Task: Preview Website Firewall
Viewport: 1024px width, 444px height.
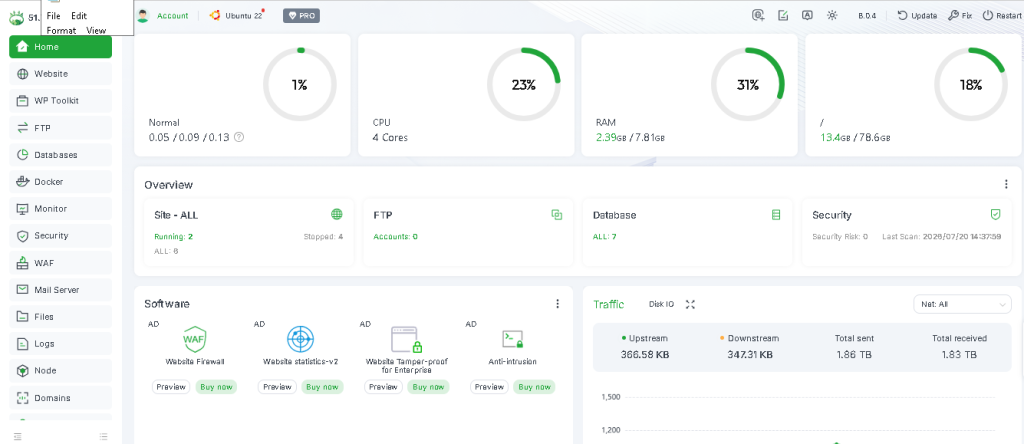Action: point(171,387)
